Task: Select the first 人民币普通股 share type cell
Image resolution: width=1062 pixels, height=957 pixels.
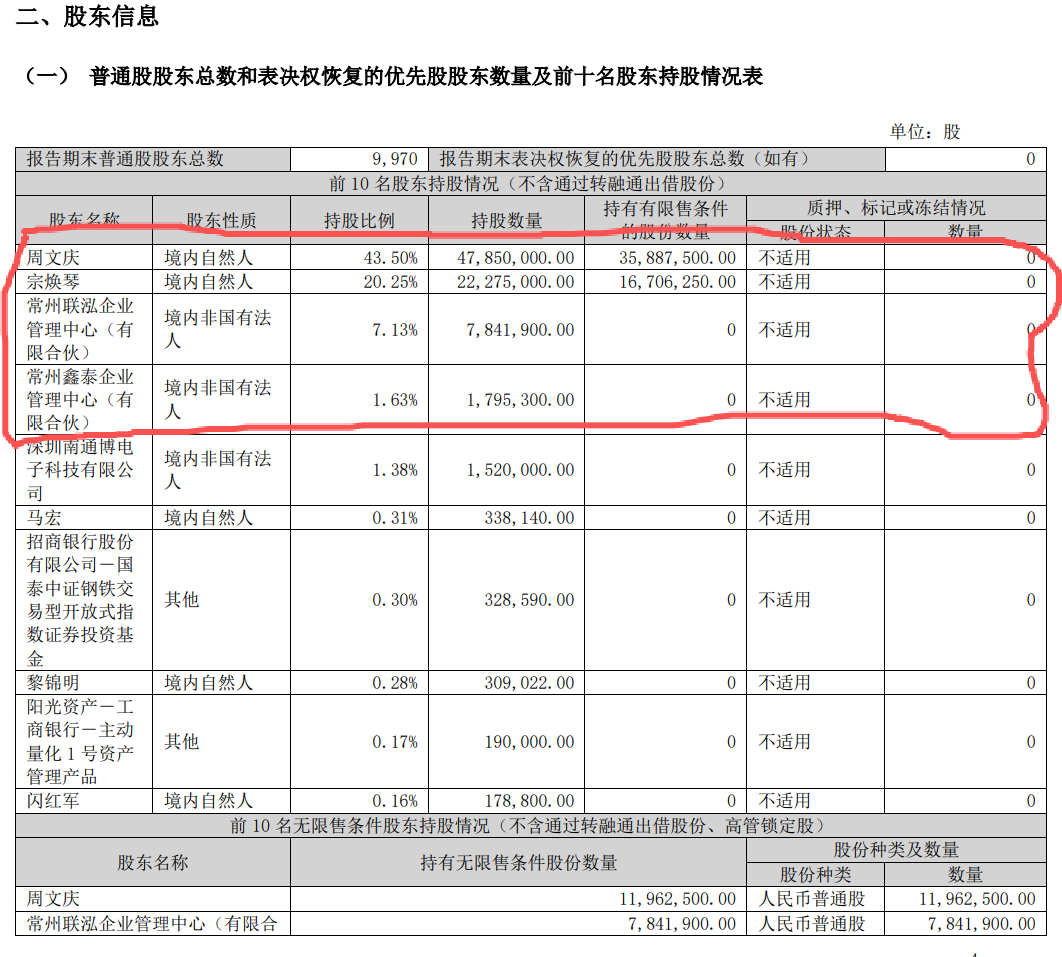Action: pyautogui.click(x=811, y=899)
